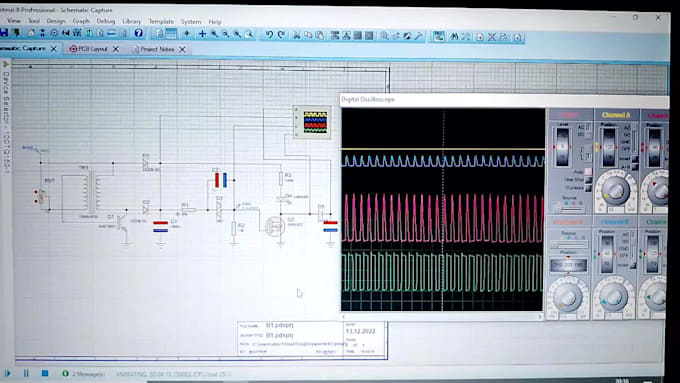Click the Redraw display icon
This screenshot has width=680, height=383.
pyautogui.click(x=160, y=33)
